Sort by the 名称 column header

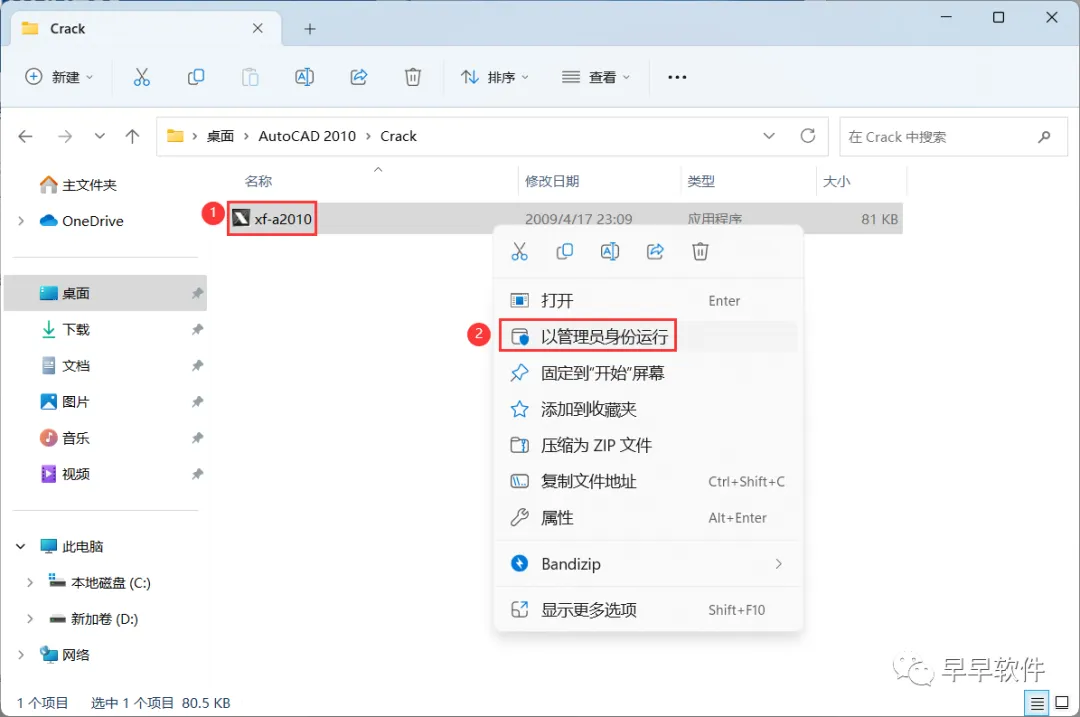(258, 181)
